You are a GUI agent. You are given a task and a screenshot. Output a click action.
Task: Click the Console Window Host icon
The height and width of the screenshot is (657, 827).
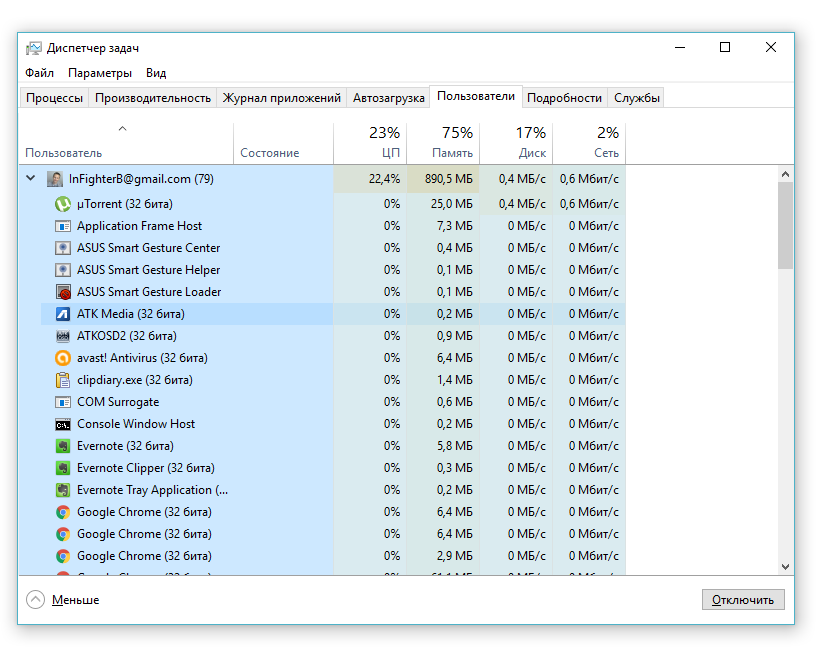pyautogui.click(x=63, y=424)
